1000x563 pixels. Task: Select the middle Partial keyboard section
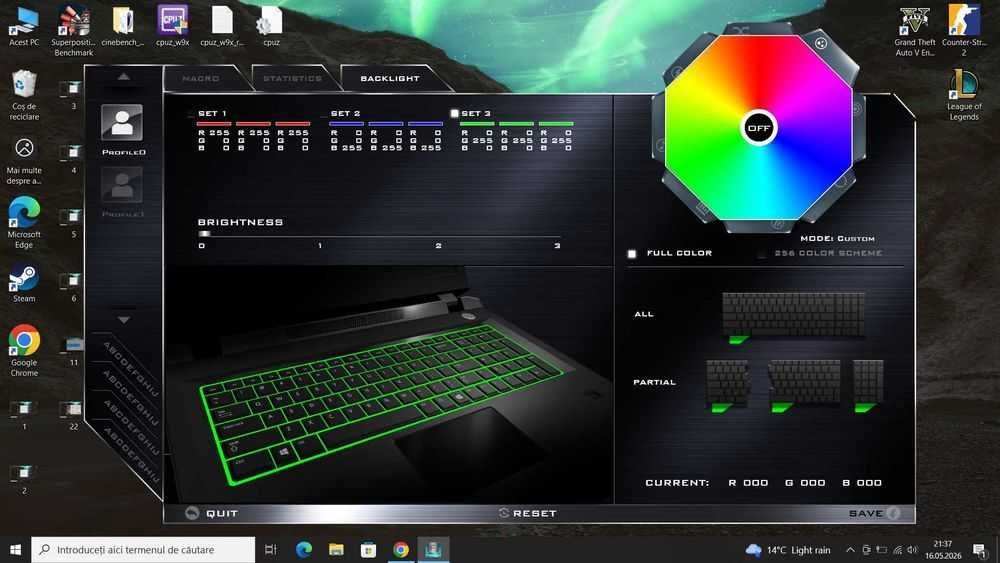tap(804, 382)
